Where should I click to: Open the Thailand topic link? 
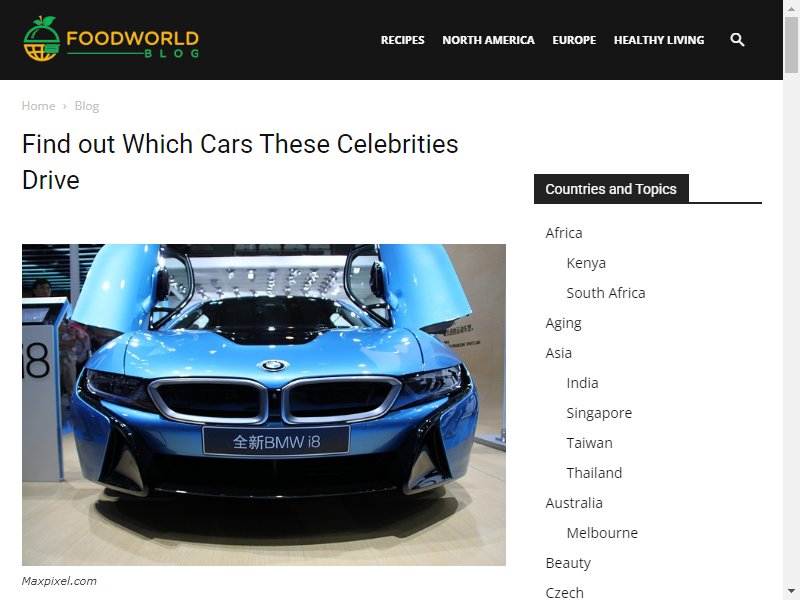[x=594, y=473]
